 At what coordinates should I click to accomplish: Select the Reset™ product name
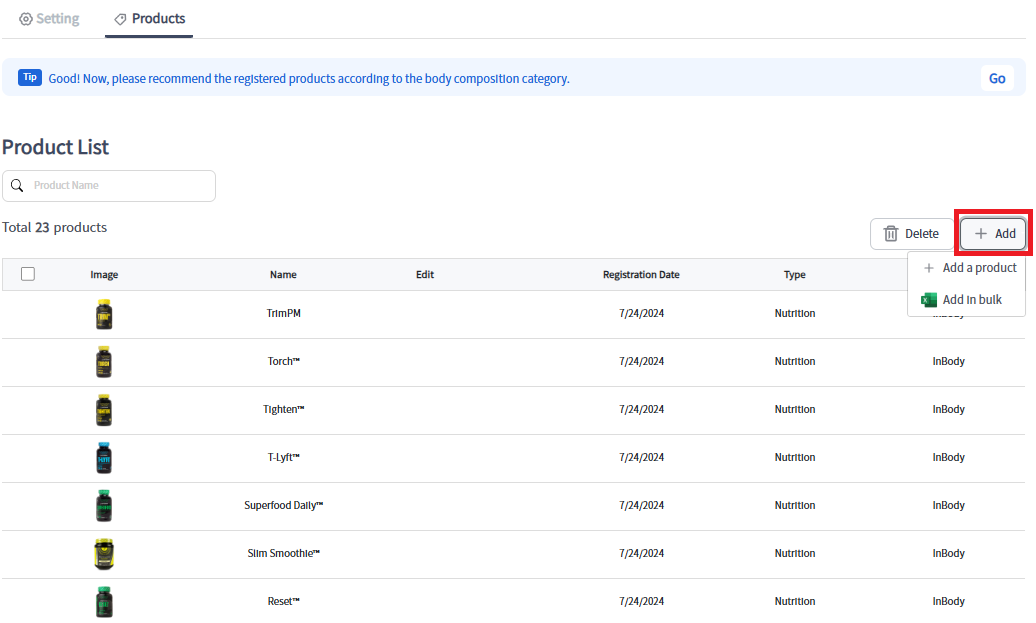283,601
